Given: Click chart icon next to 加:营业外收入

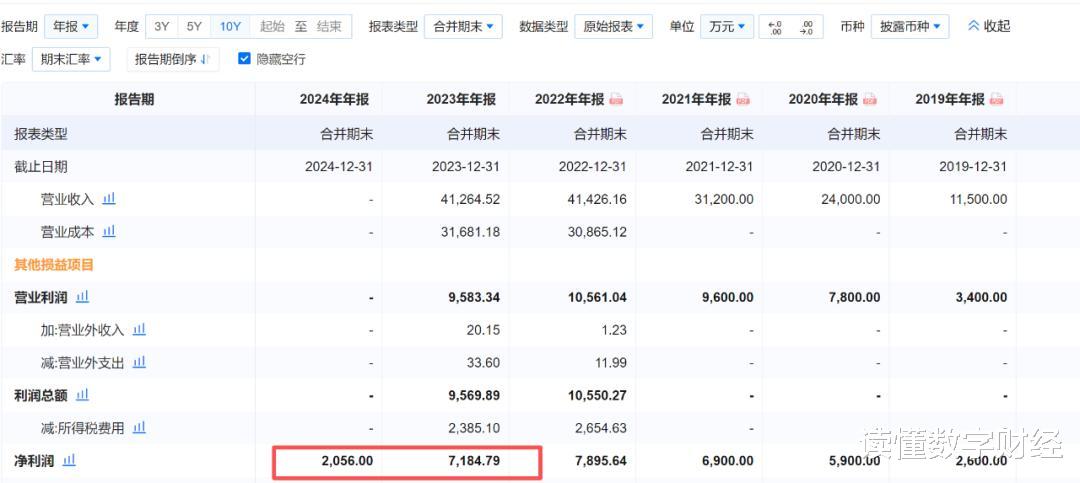Looking at the screenshot, I should [x=139, y=330].
